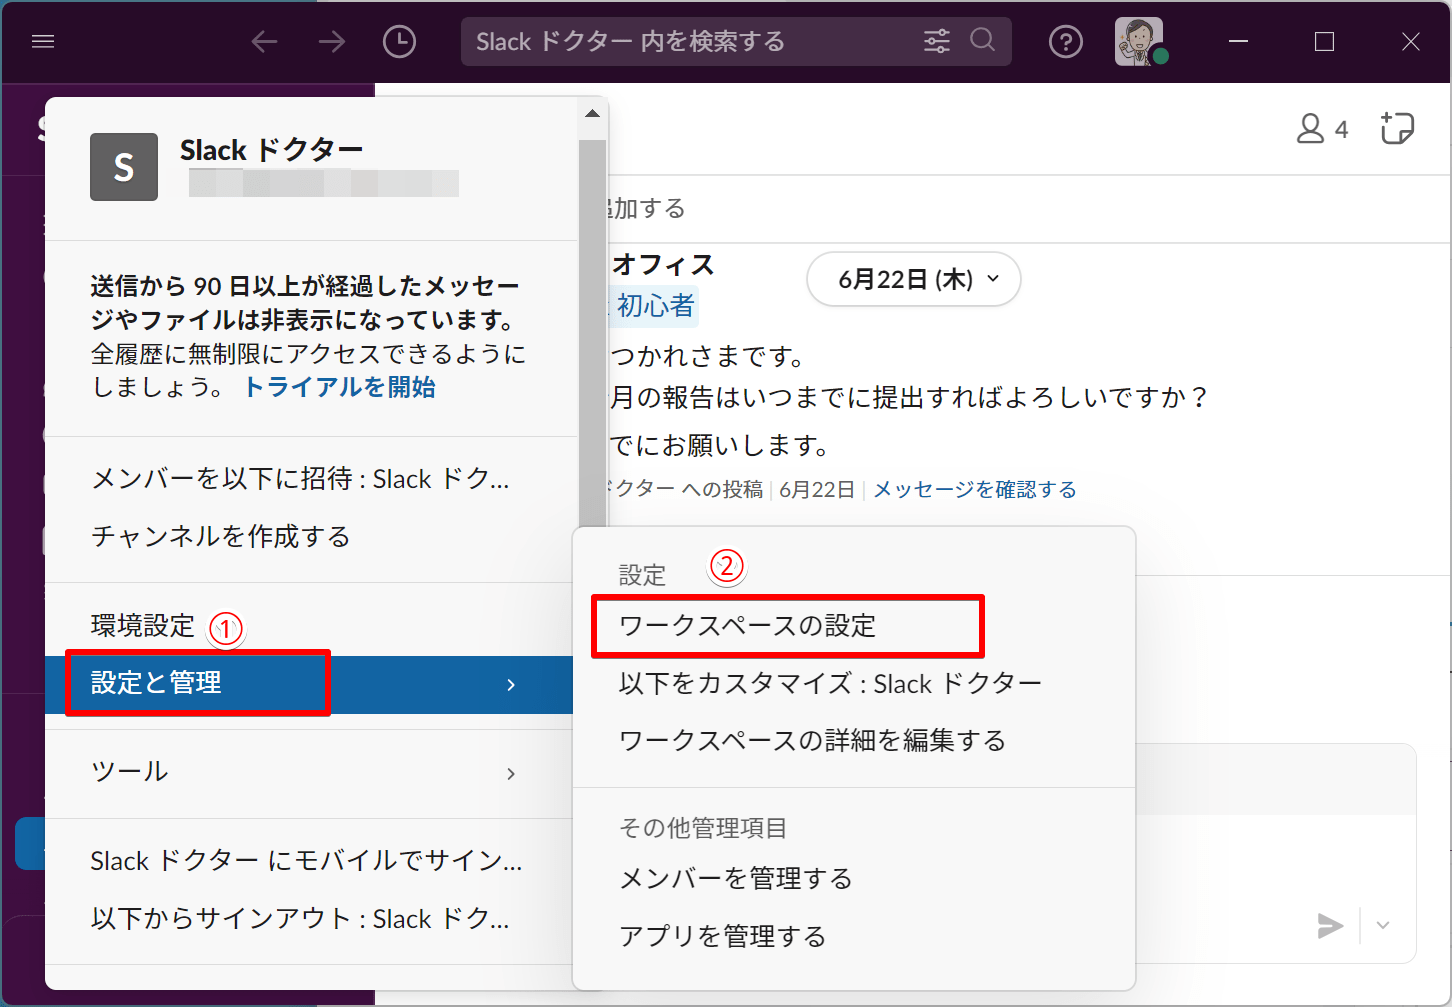Viewport: 1452px width, 1007px height.
Task: Select チャンネルを作成する menu item
Action: [311, 537]
